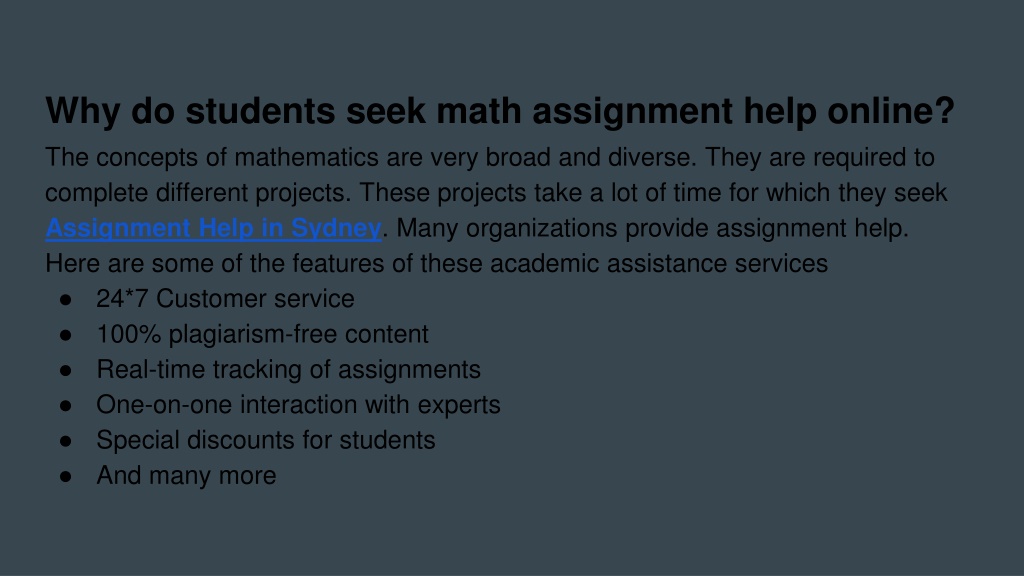The width and height of the screenshot is (1024, 576).
Task: Select the "100% plagiarism-free content" bullet text
Action: pyautogui.click(x=263, y=334)
